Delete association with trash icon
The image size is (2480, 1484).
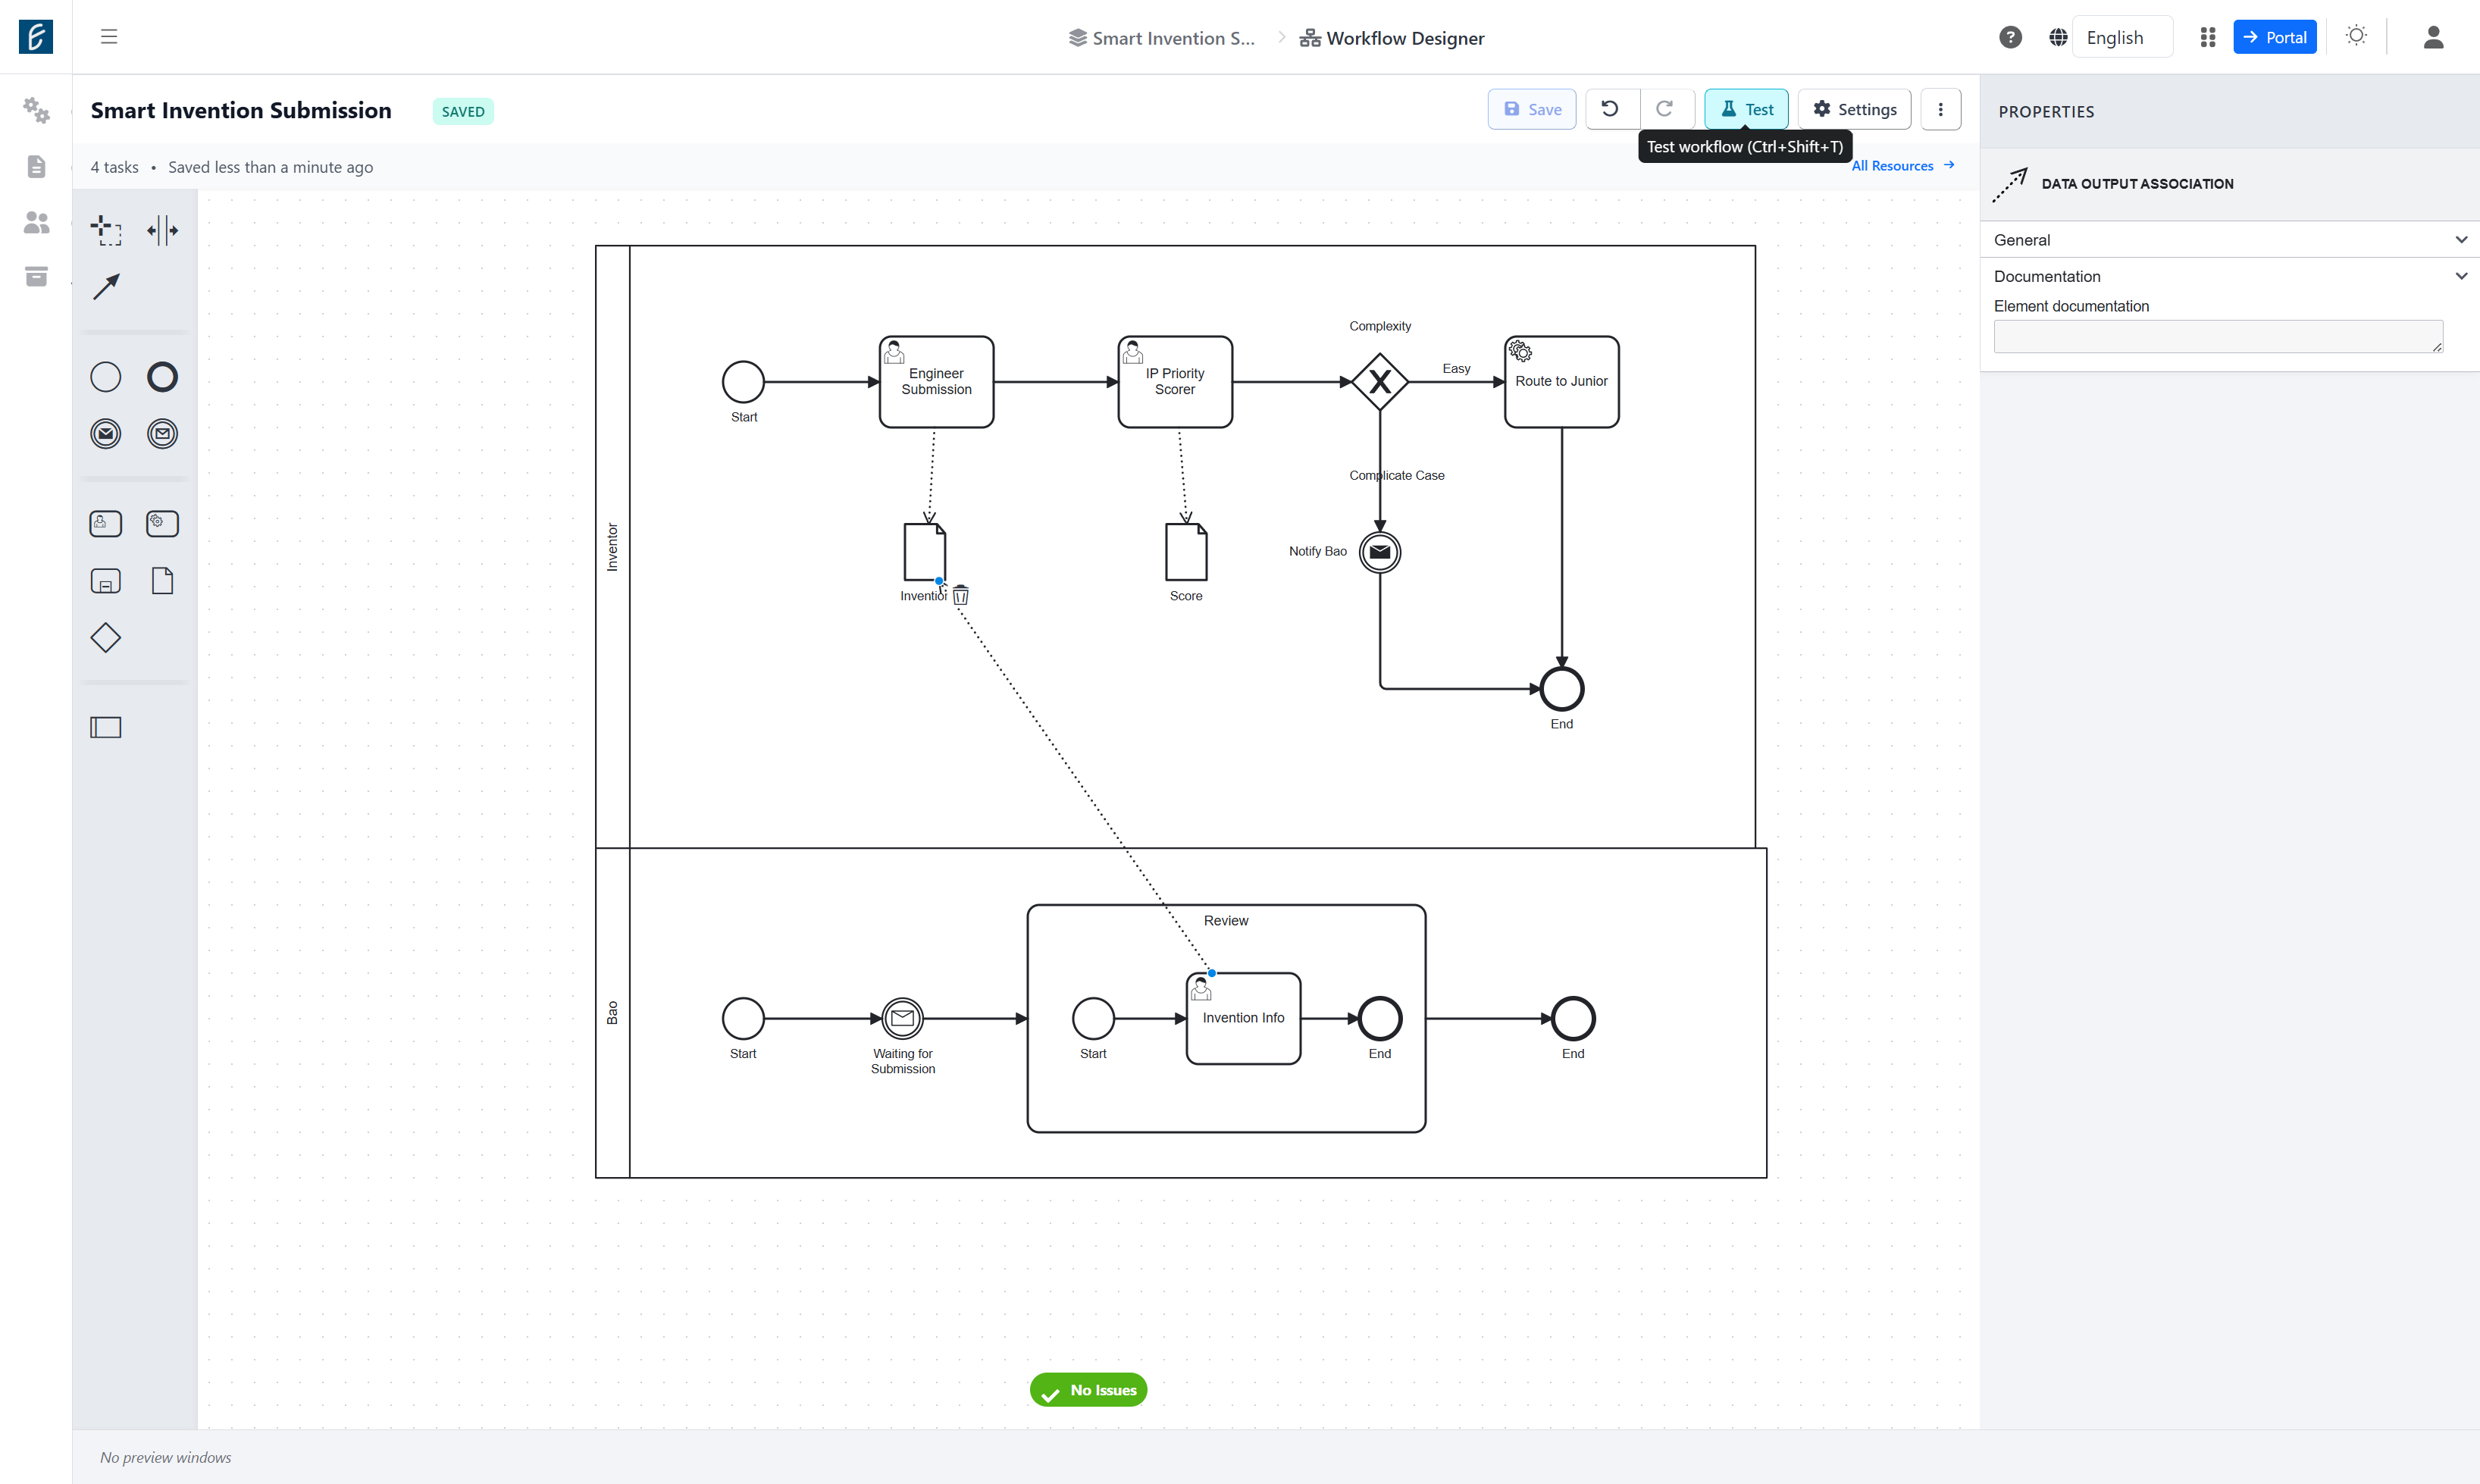tap(961, 596)
